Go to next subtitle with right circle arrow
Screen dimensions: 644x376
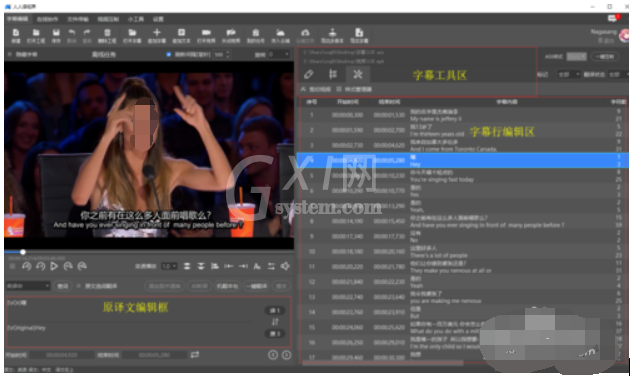pyautogui.click(x=287, y=355)
